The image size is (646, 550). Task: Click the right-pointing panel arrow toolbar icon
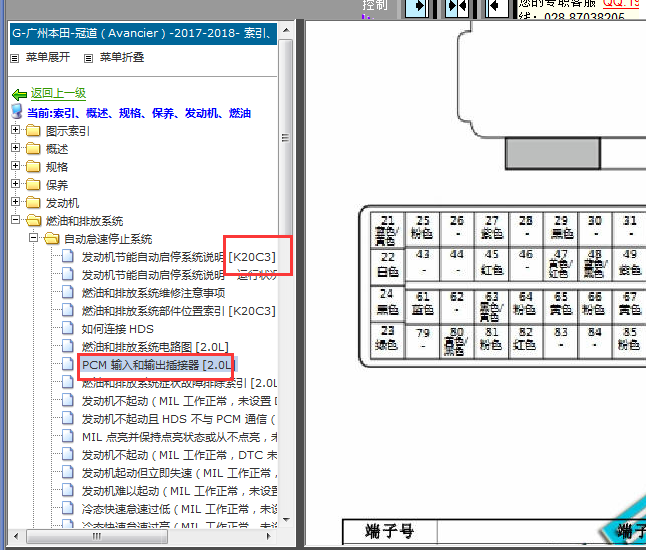417,7
